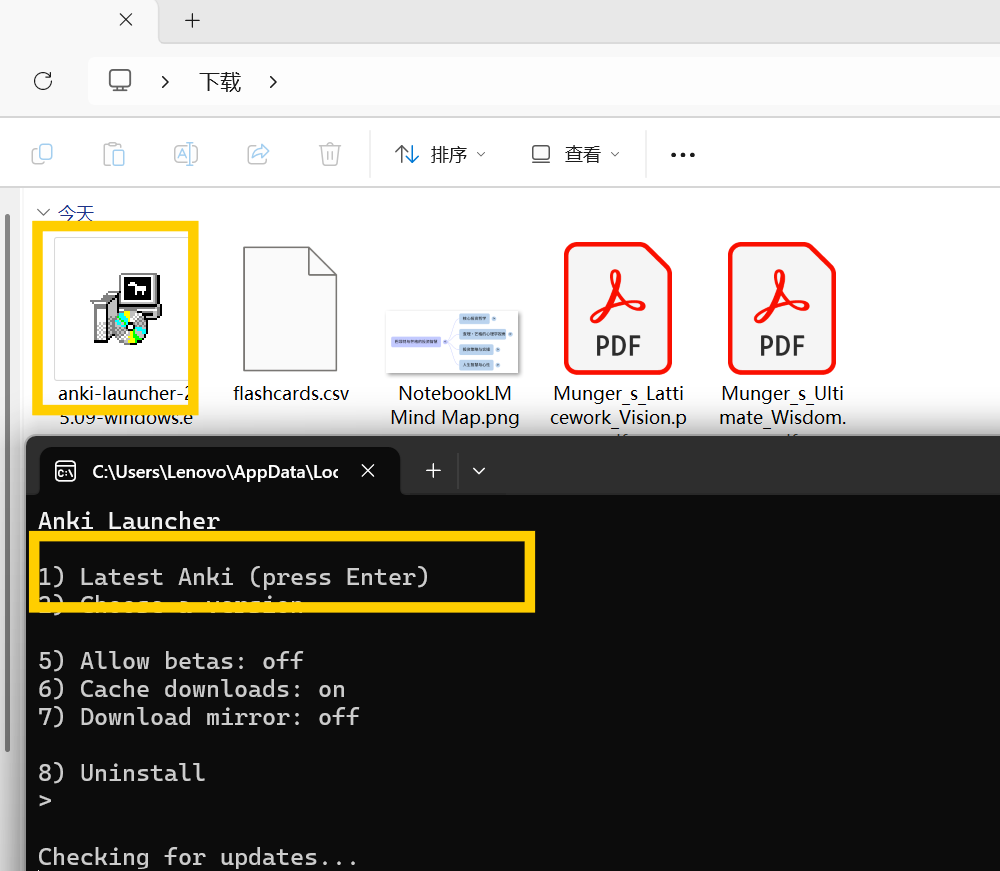
Task: Select the flashcards.csv file
Action: [x=291, y=325]
